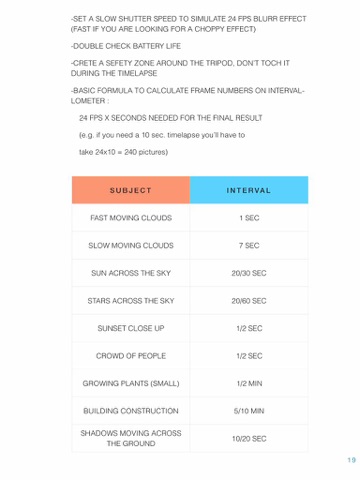
Task: Click the 1/2 MIN interval value
Action: [249, 383]
